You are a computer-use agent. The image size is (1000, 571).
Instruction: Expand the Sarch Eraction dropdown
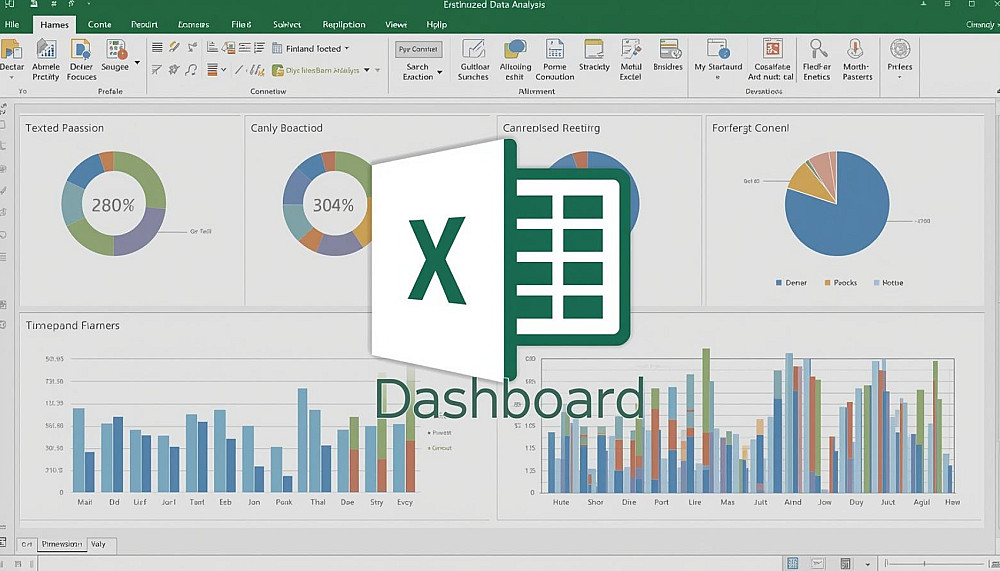pos(439,71)
